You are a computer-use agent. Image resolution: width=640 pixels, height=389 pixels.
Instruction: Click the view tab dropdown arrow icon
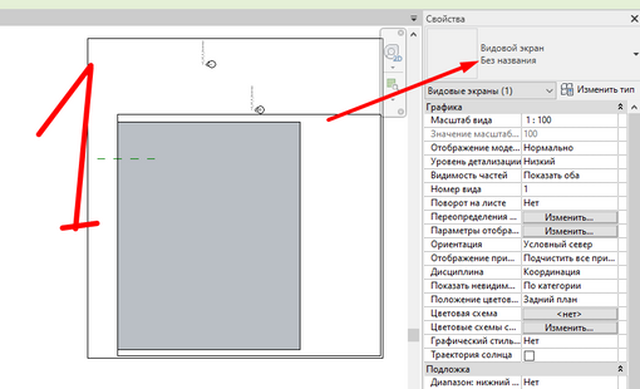(413, 18)
